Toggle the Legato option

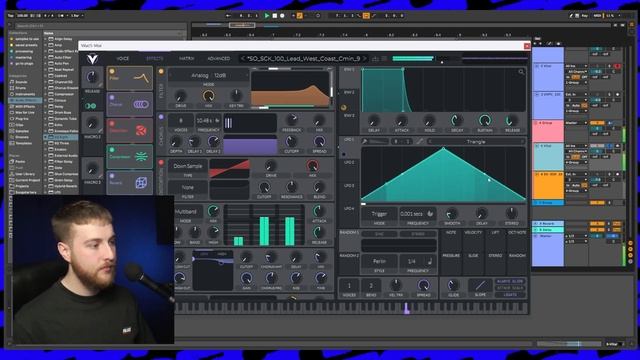point(510,294)
